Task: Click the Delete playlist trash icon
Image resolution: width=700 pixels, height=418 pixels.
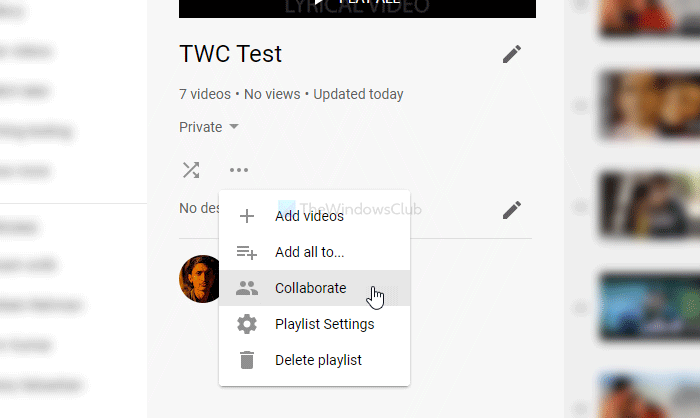Action: point(246,360)
